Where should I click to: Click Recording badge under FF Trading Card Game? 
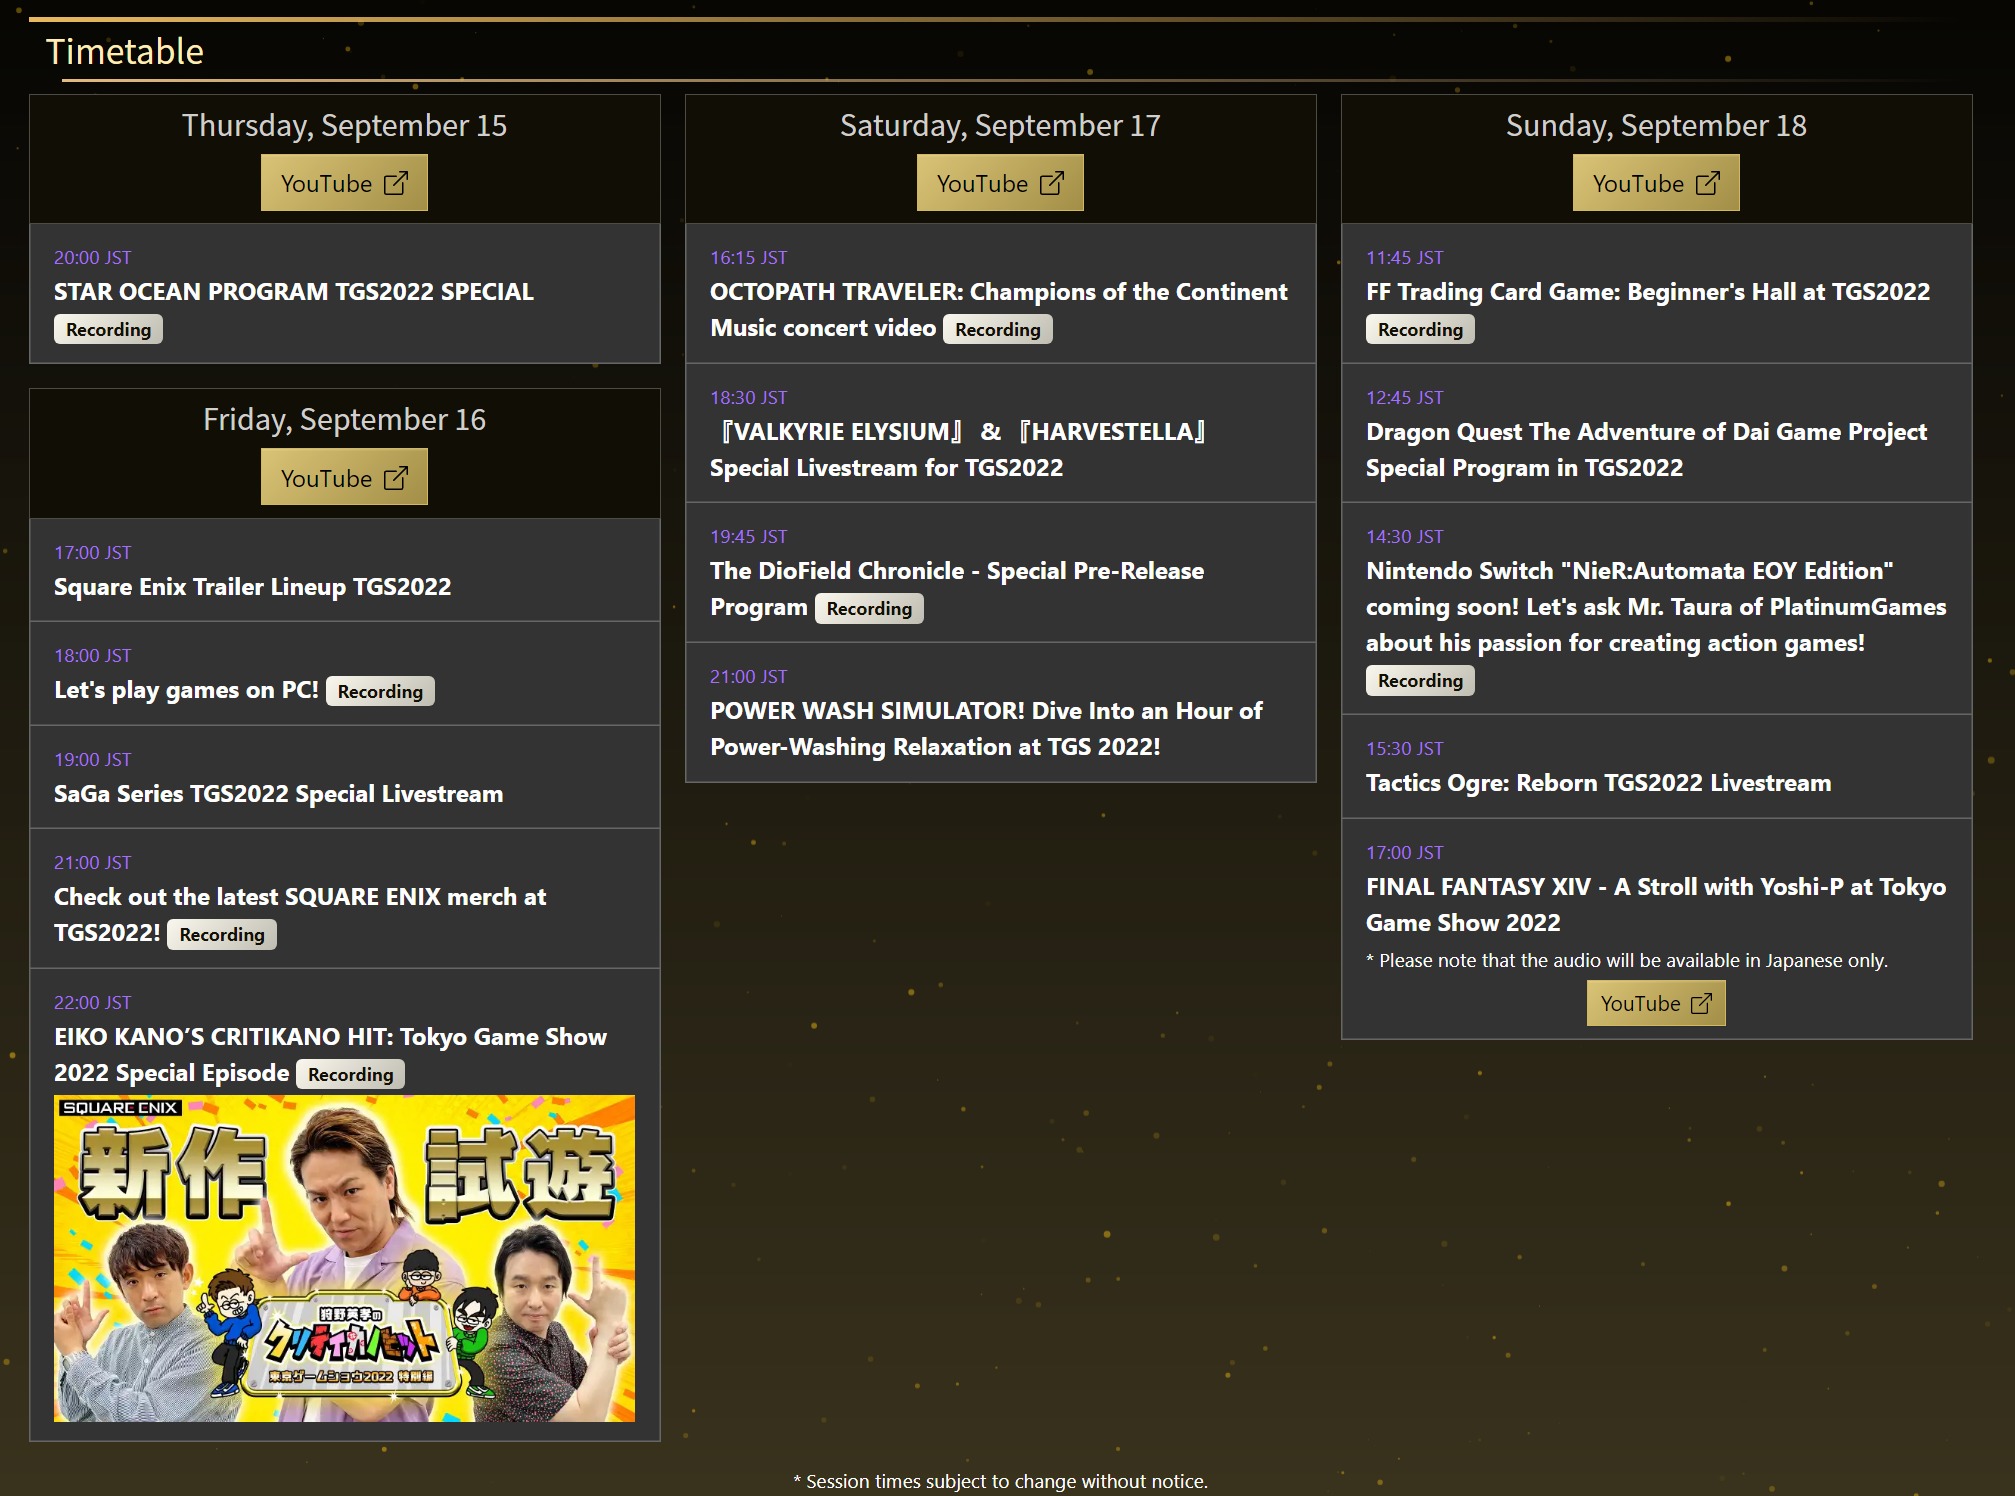pos(1419,330)
